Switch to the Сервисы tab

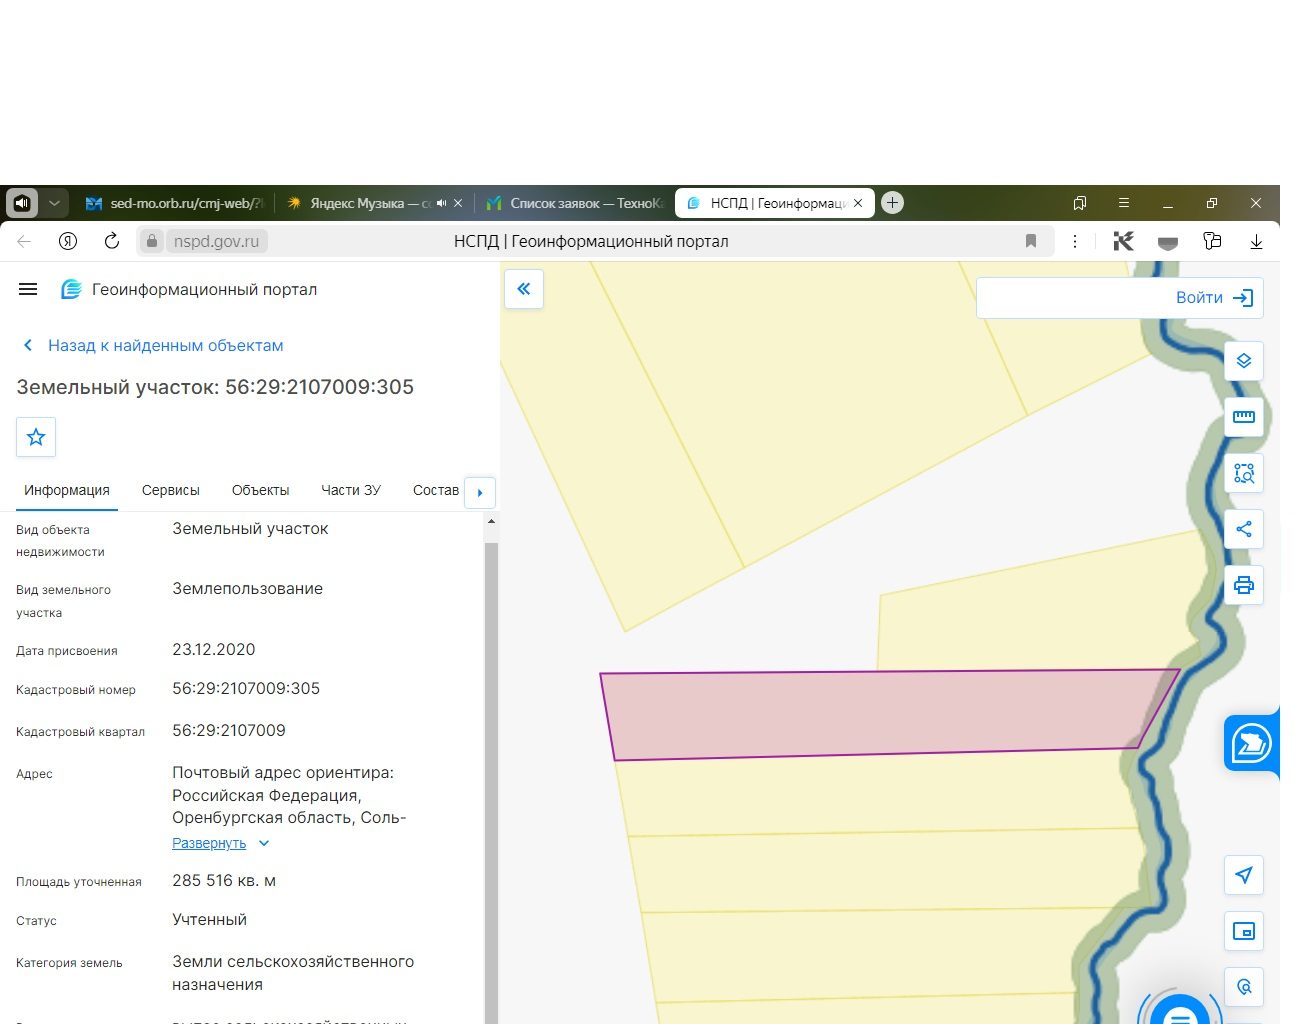coord(171,490)
